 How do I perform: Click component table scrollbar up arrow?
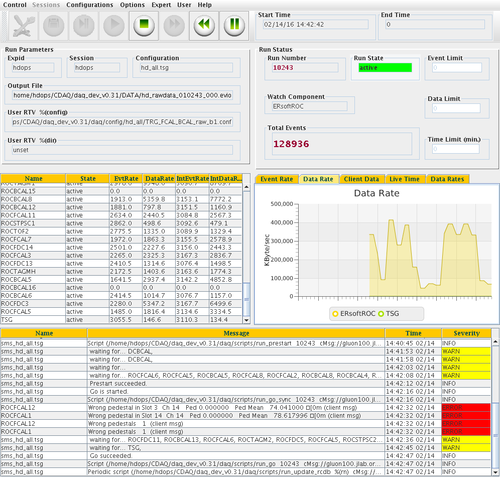pos(246,187)
